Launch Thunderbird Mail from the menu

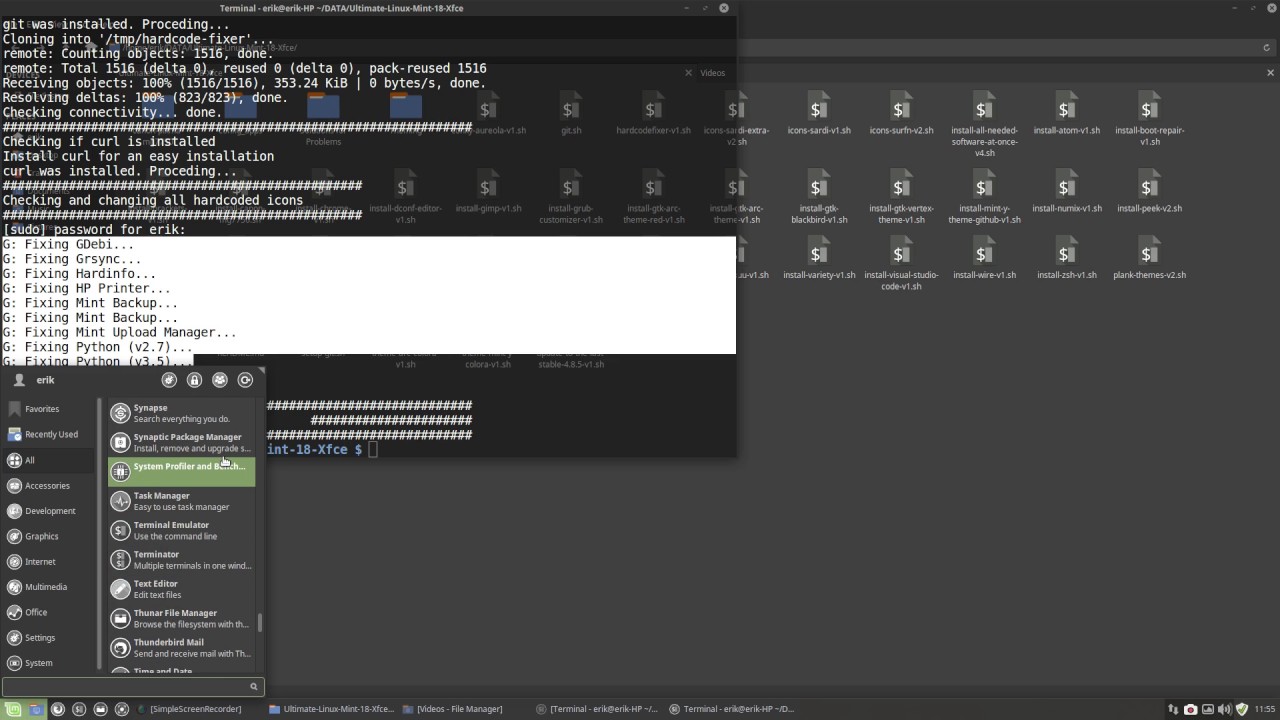(181, 648)
